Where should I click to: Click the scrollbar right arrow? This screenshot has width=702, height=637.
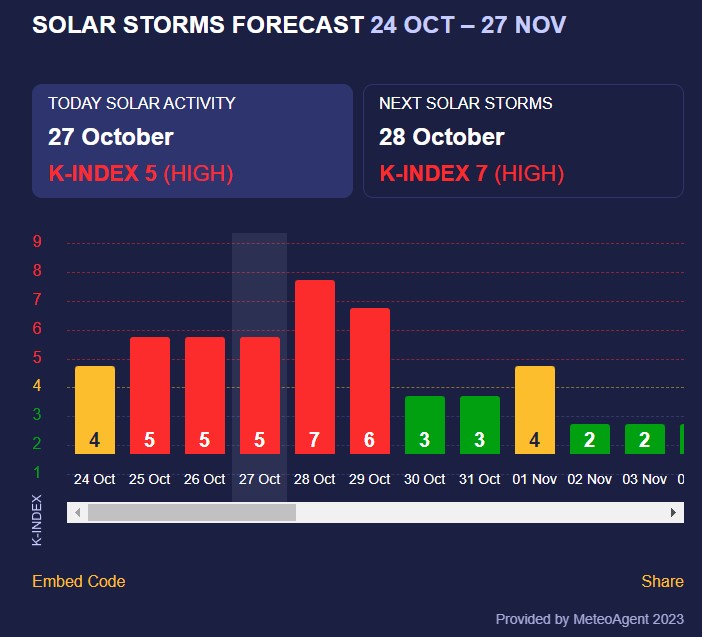(x=674, y=512)
